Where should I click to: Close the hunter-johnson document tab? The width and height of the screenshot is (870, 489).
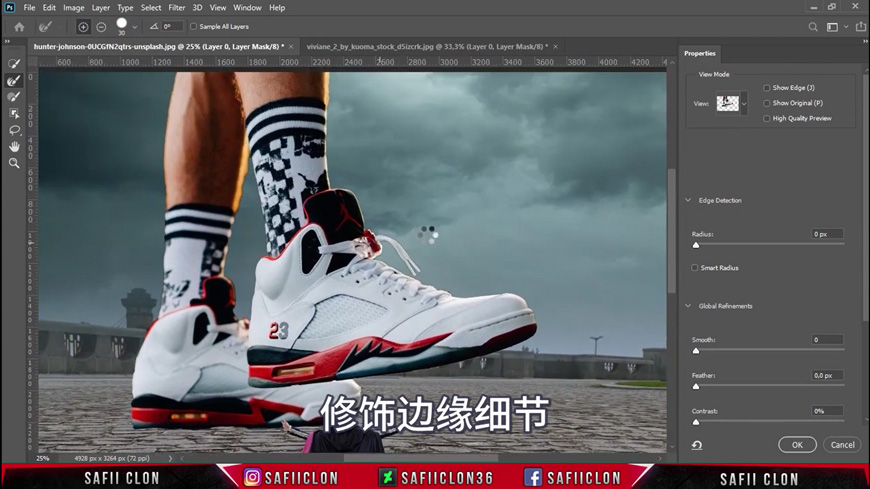(291, 47)
